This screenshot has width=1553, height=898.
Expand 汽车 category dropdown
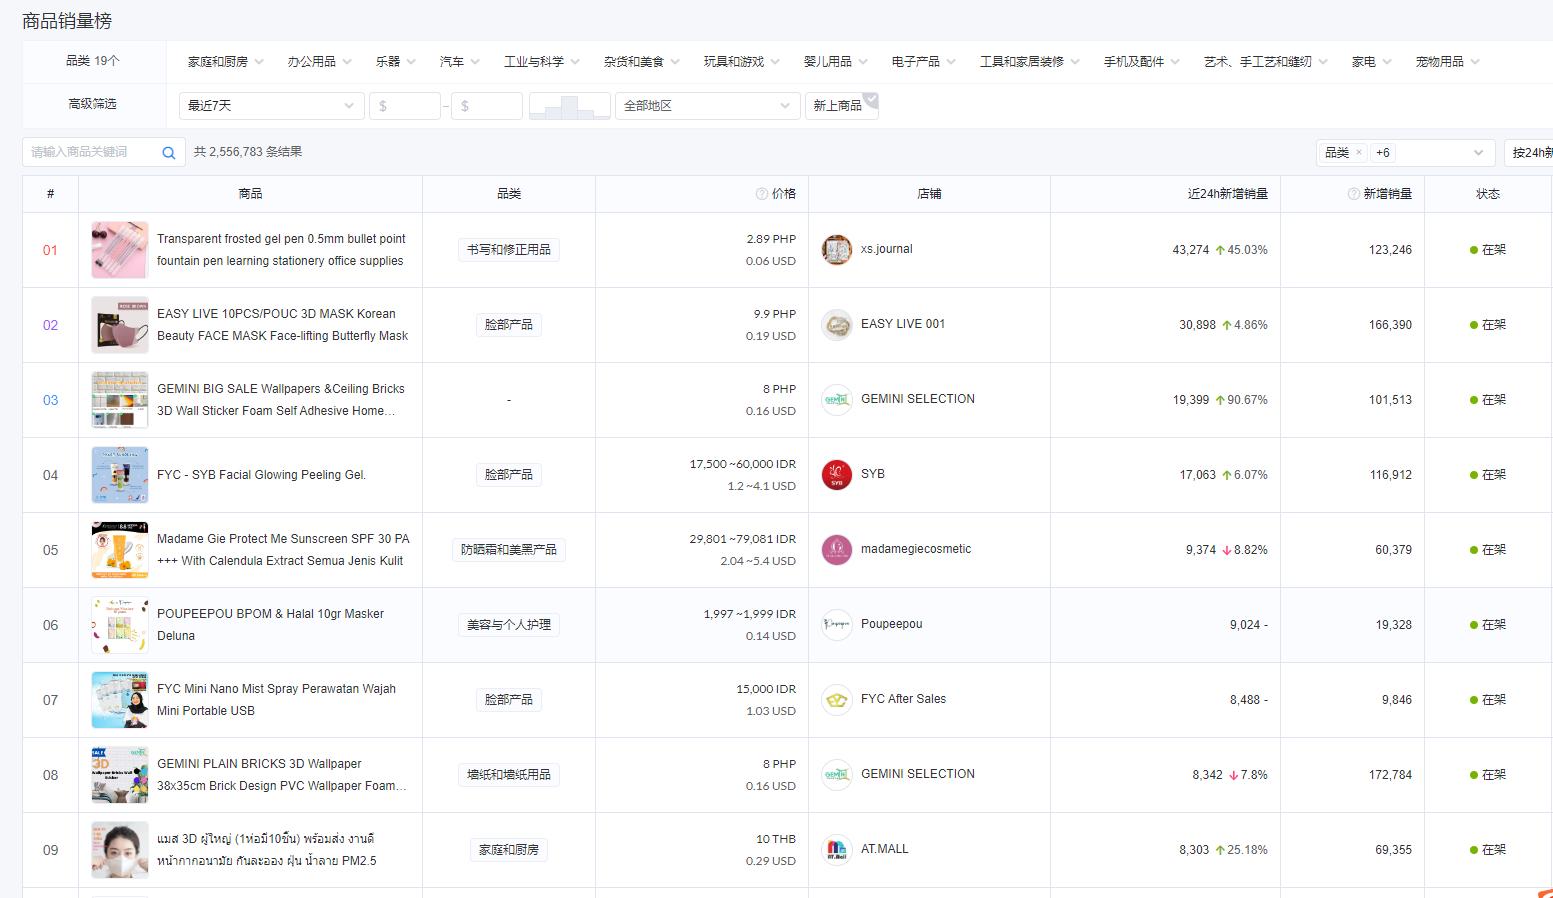coord(460,62)
